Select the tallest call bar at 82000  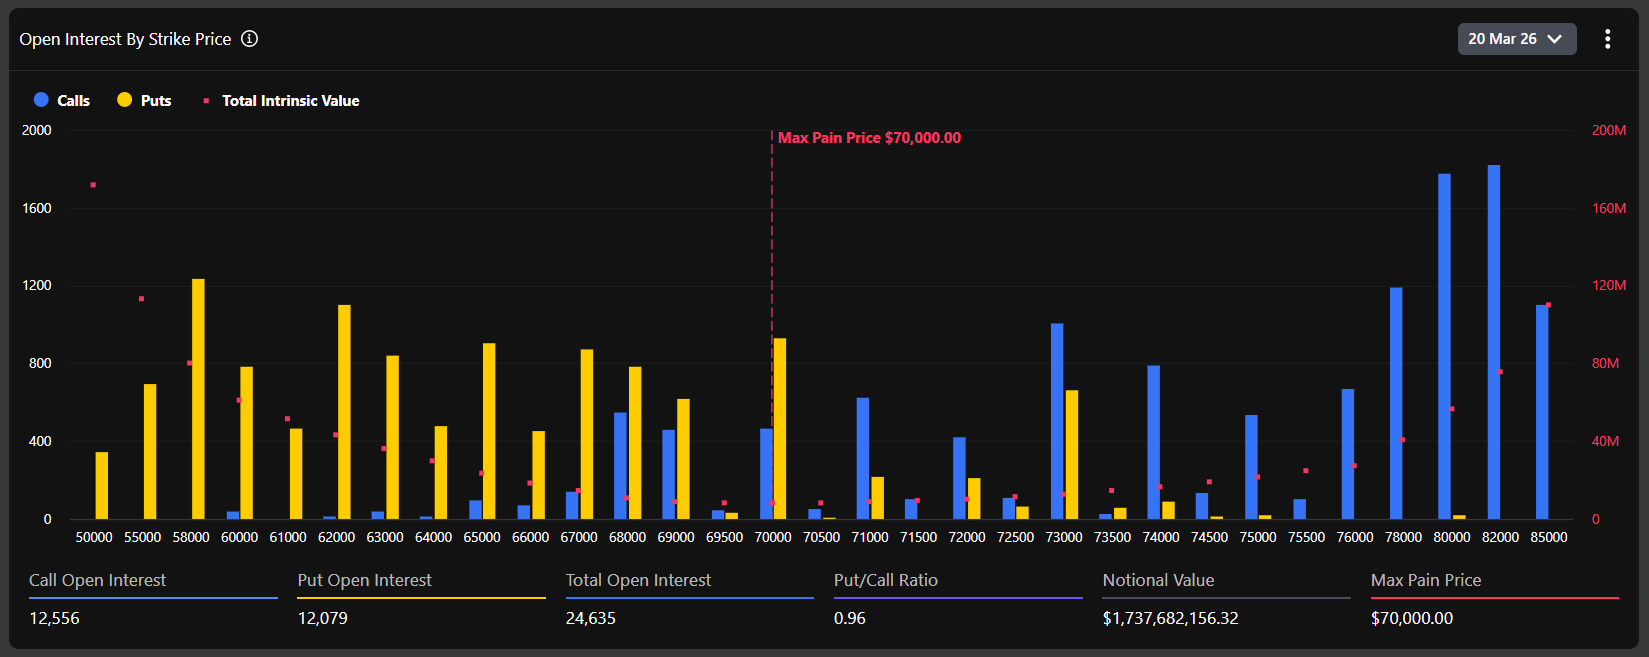1493,342
